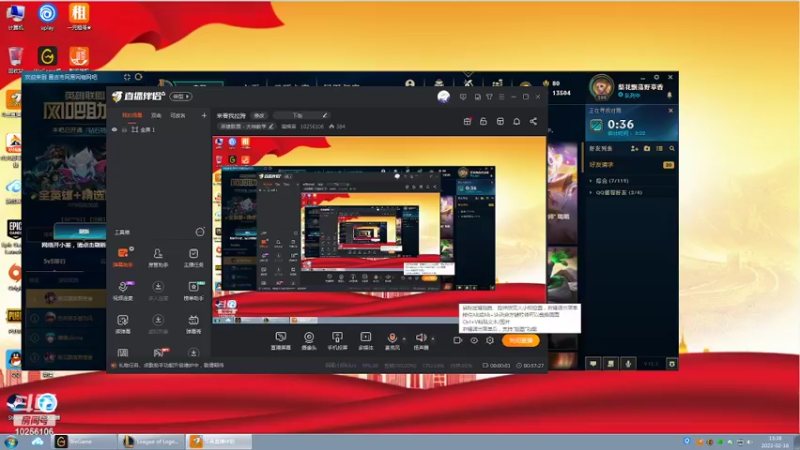Open the TV-shaped danmaku show tool
The height and width of the screenshot is (450, 800).
pyautogui.click(x=193, y=323)
